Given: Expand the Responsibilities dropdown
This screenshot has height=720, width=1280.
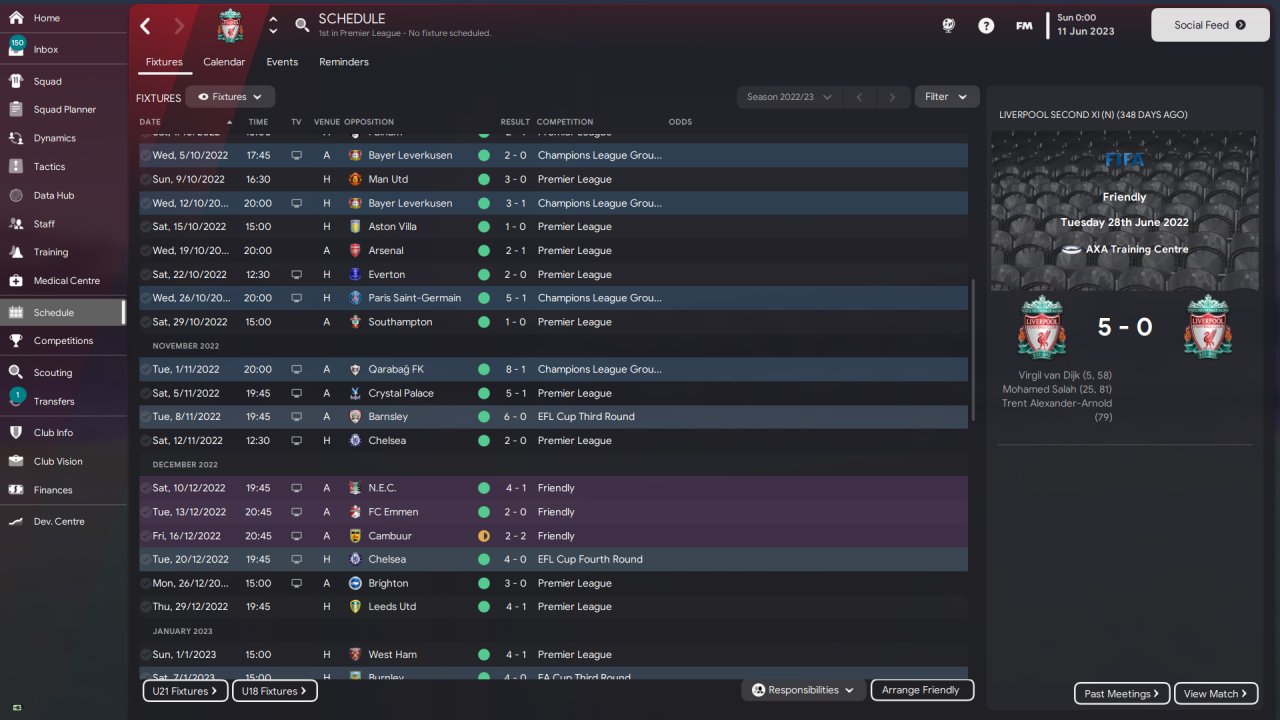Looking at the screenshot, I should click(803, 690).
